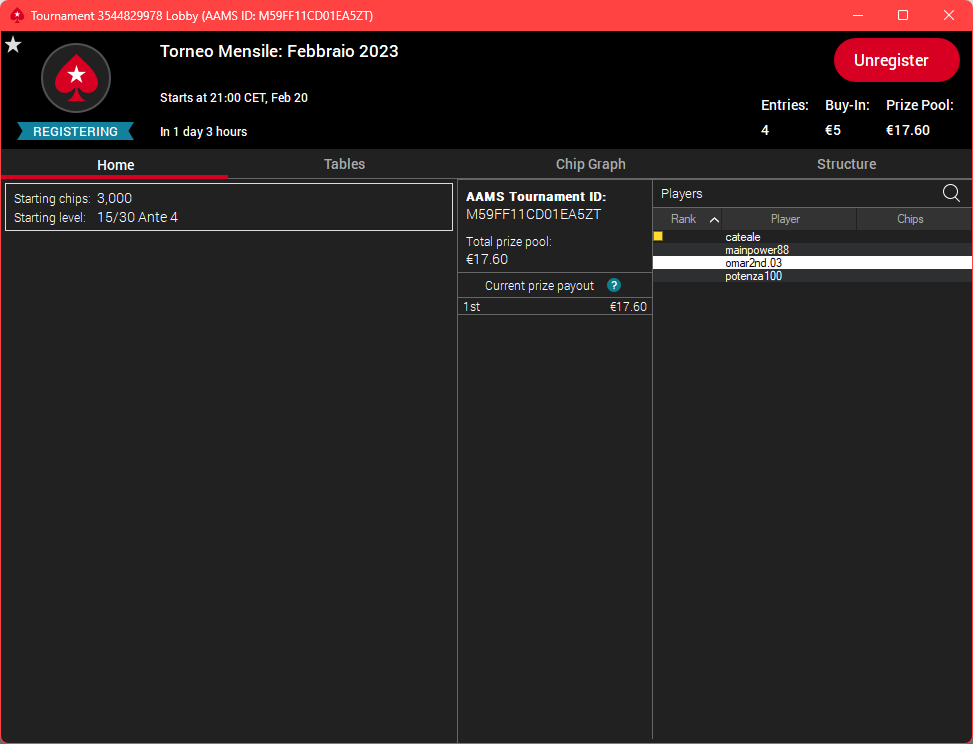
Task: Select highlighted player omar2nd.03
Action: tap(812, 263)
